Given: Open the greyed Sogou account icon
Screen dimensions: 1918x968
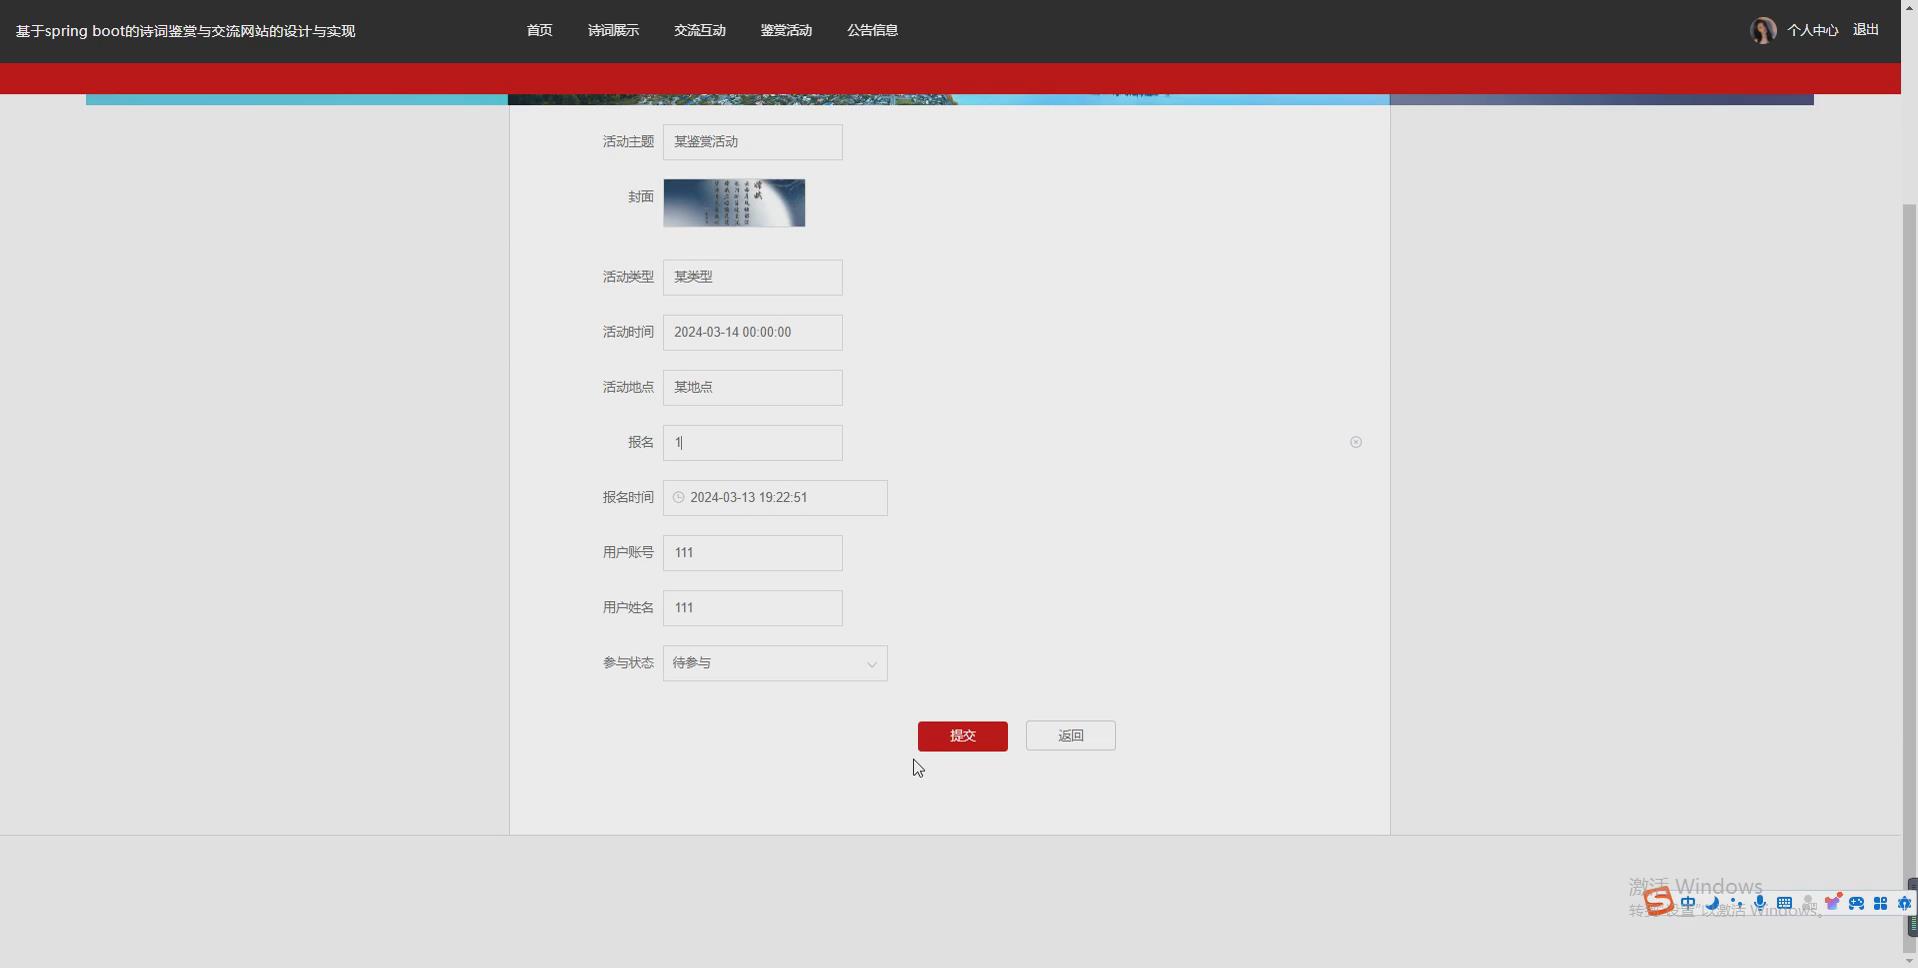Looking at the screenshot, I should [x=1808, y=903].
